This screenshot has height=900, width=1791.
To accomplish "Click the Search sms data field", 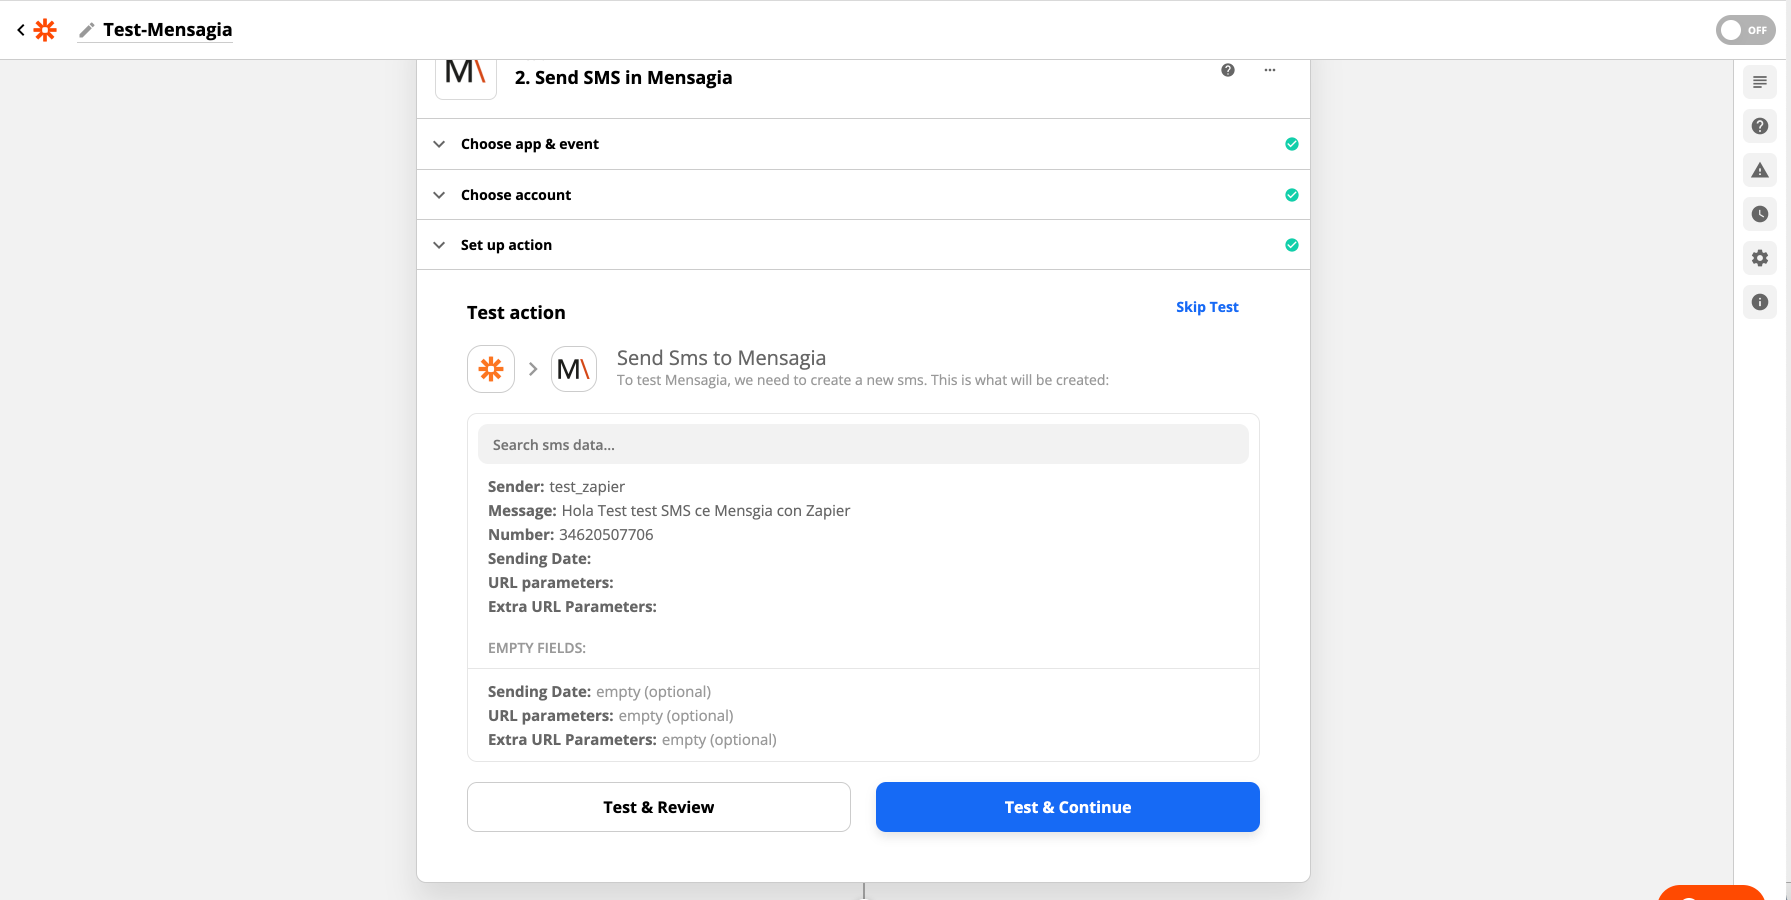I will coord(862,445).
